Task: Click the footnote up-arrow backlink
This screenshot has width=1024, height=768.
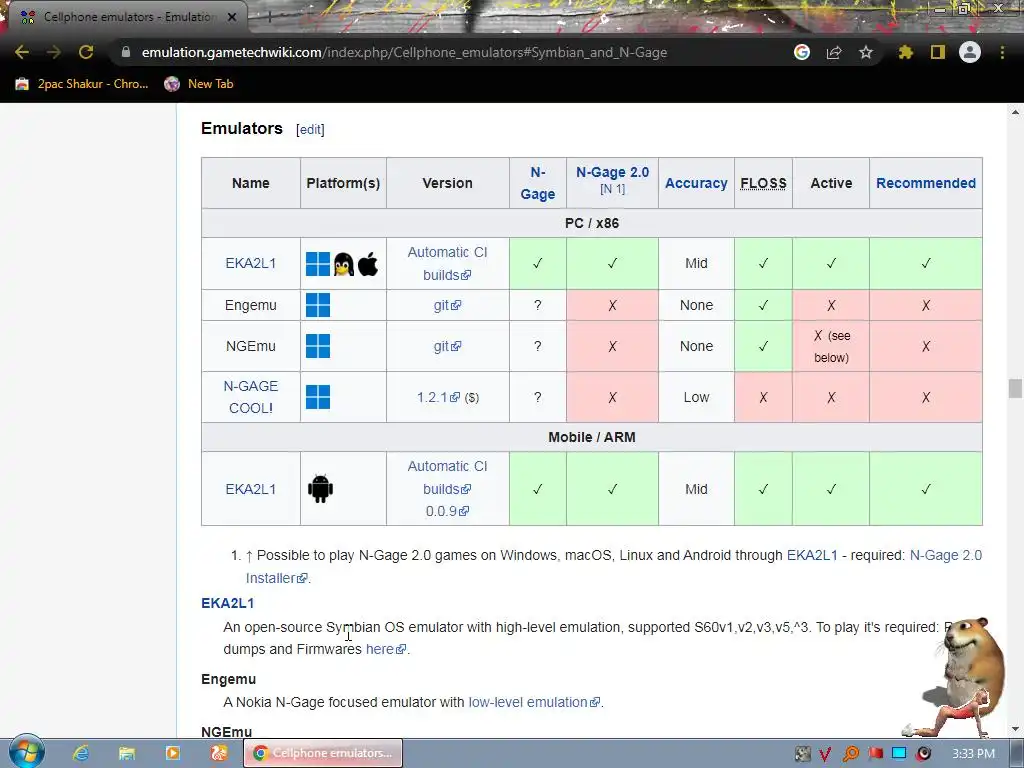Action: (x=249, y=556)
